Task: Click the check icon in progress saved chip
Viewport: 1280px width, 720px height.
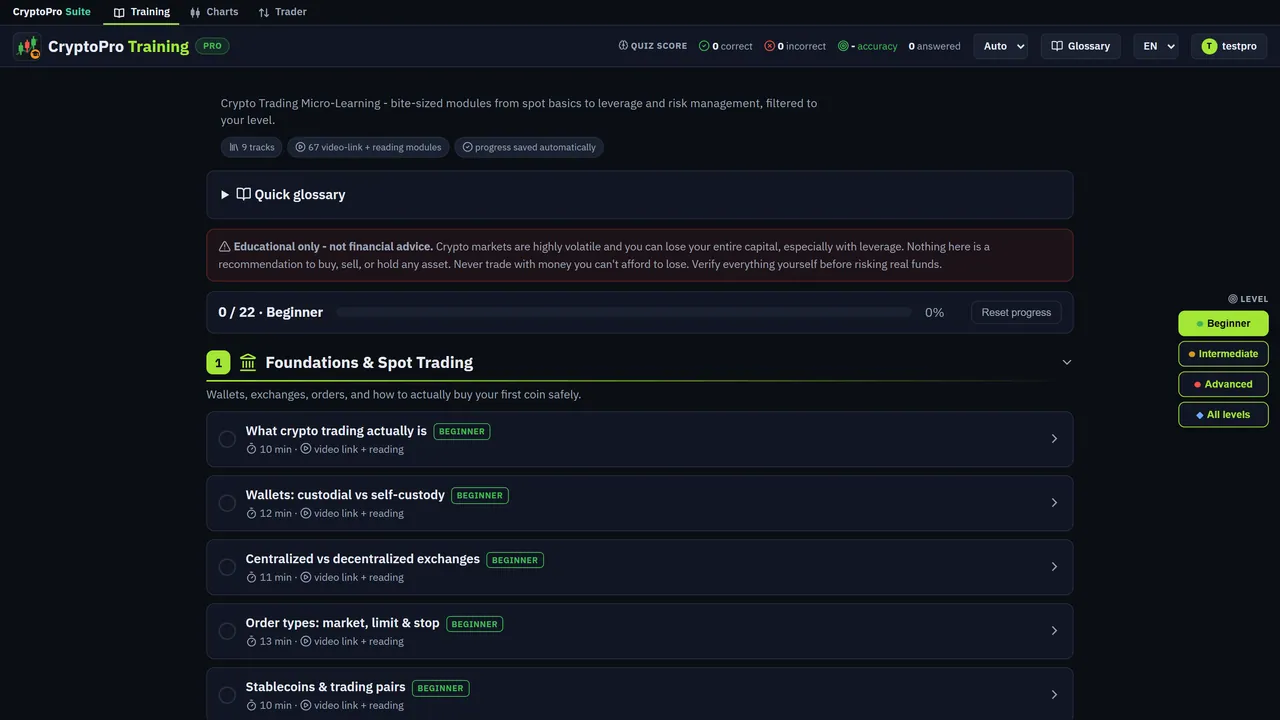Action: 467,147
